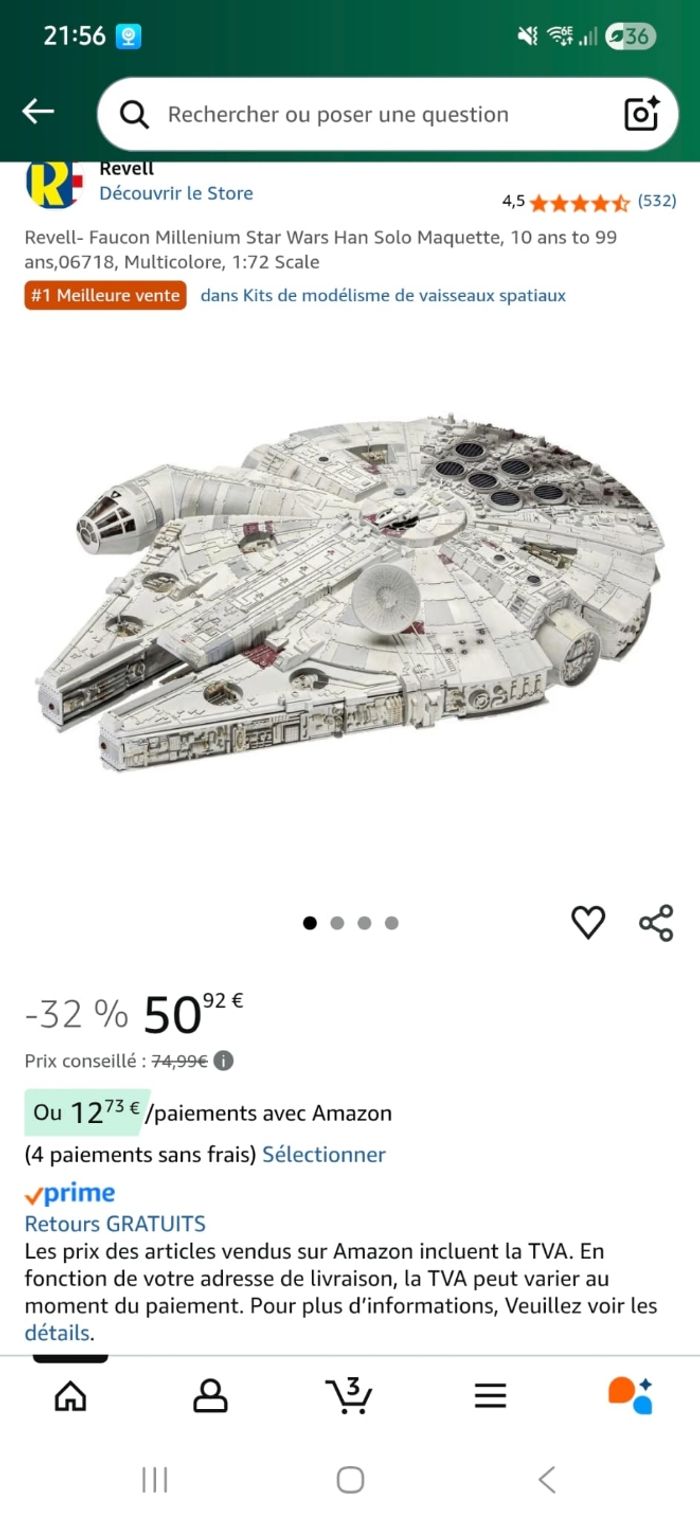The height and width of the screenshot is (1518, 700).
Task: Open hamburger menu tab
Action: (x=490, y=1395)
